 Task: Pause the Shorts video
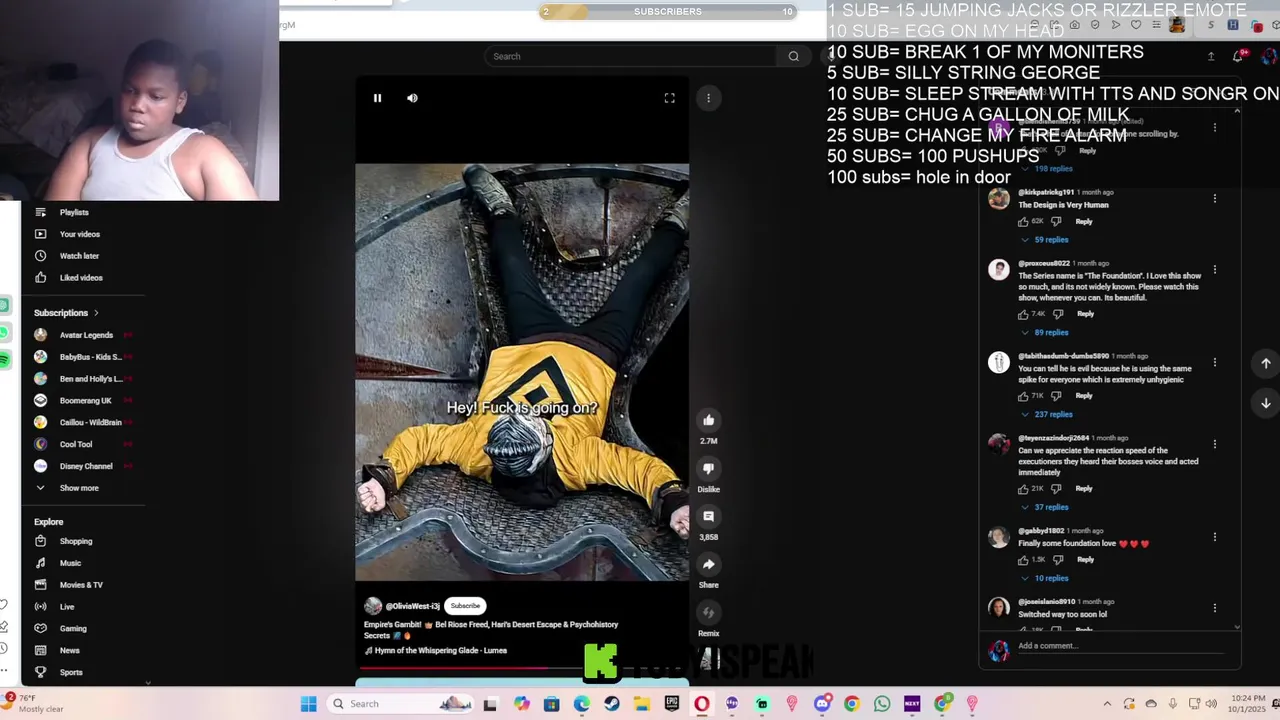click(377, 98)
